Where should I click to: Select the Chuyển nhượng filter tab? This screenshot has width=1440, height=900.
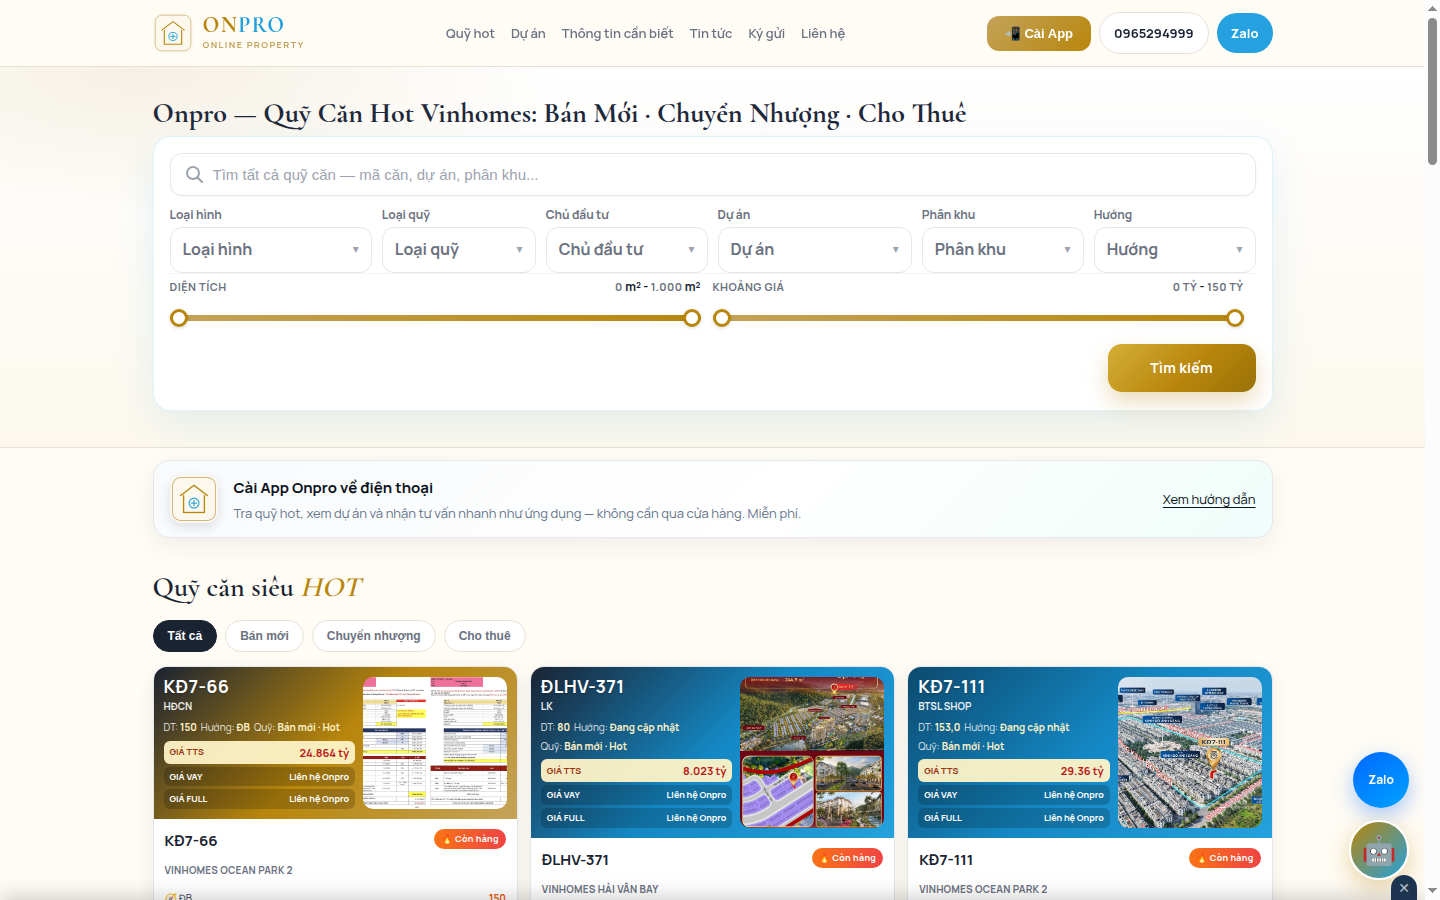point(374,636)
